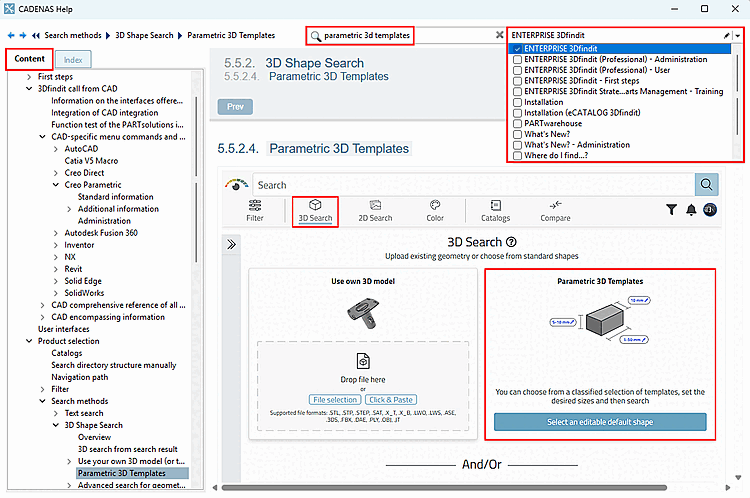Open Parametric 3D Templates breadcrumb
Image resolution: width=750 pixels, height=498 pixels.
pyautogui.click(x=231, y=35)
